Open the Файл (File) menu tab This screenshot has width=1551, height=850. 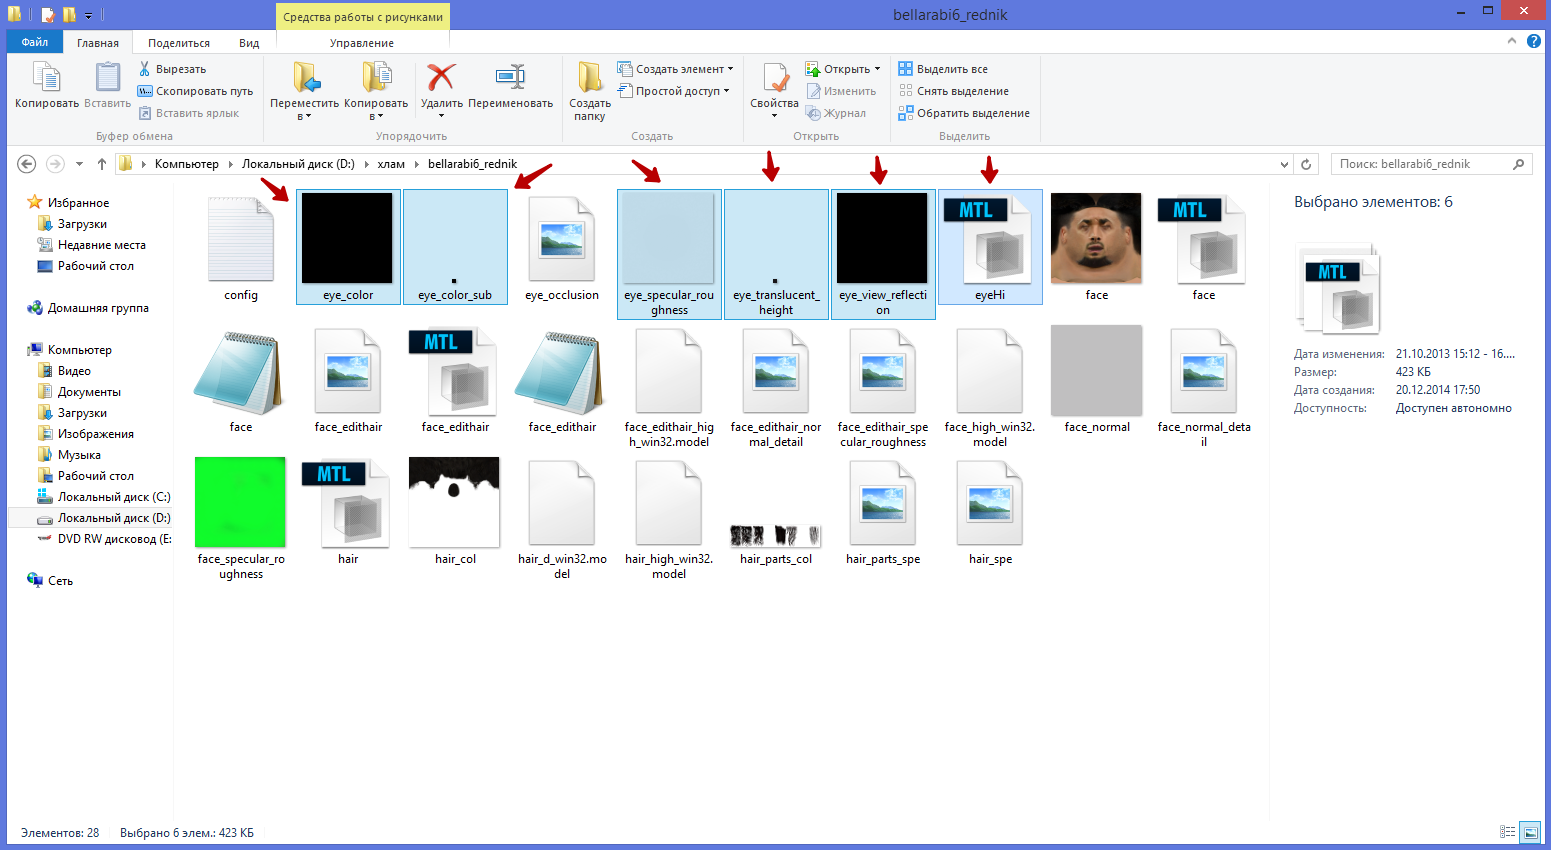(35, 42)
